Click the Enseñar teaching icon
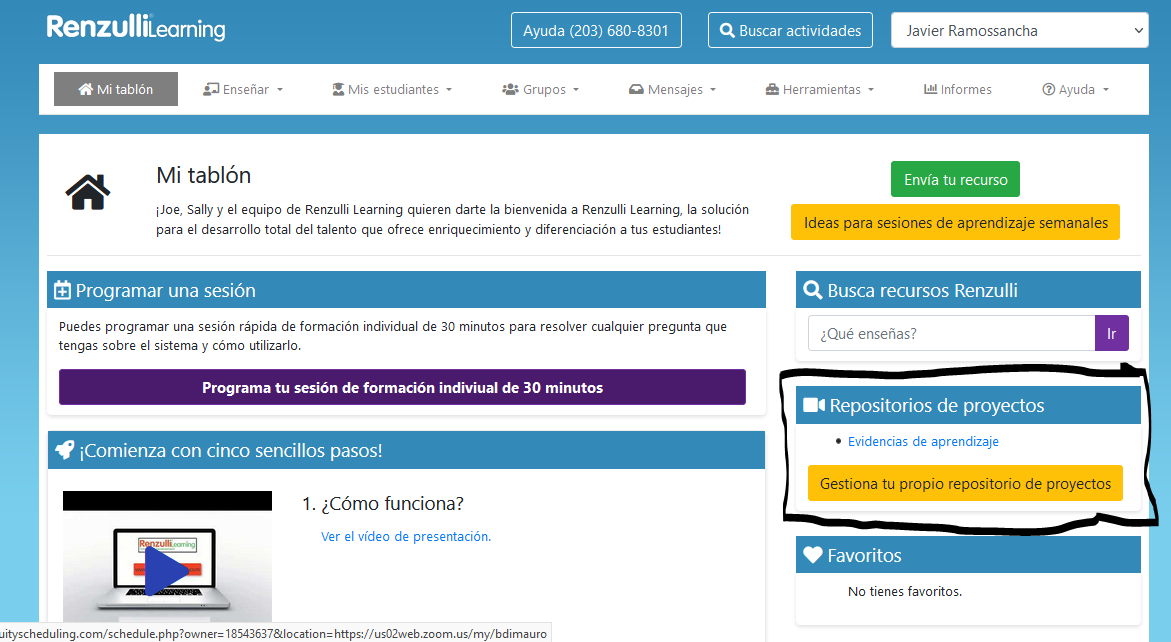This screenshot has width=1171, height=642. point(211,90)
